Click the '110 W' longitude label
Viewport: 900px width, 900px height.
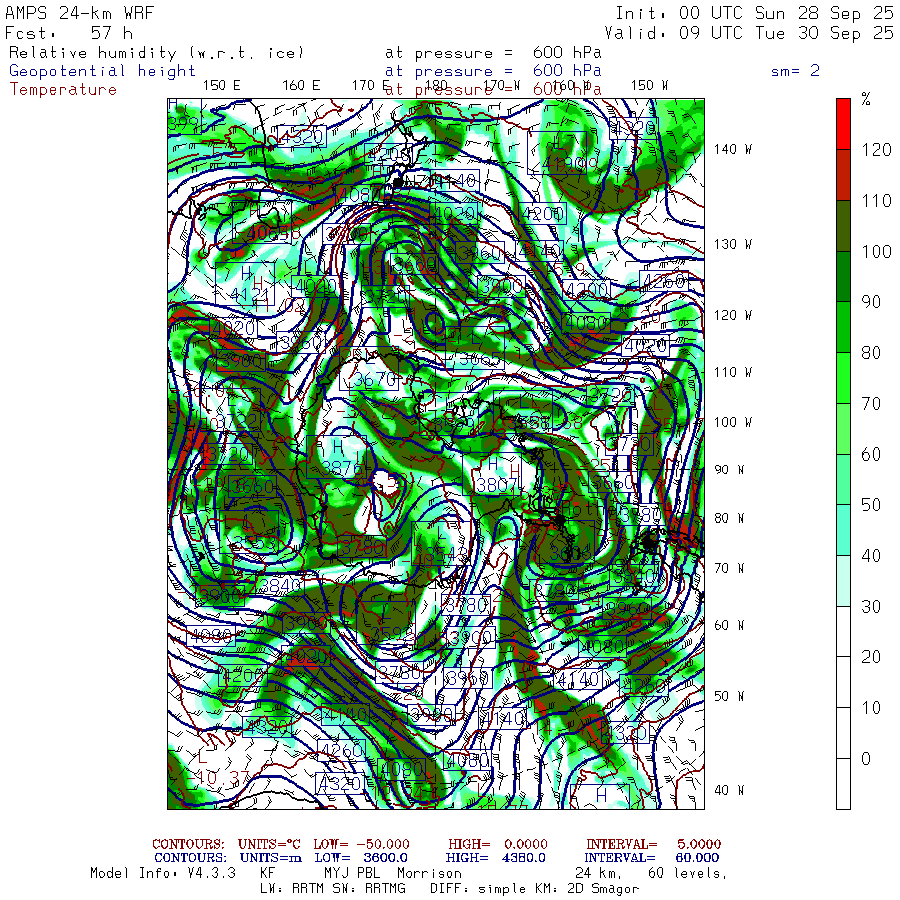733,372
